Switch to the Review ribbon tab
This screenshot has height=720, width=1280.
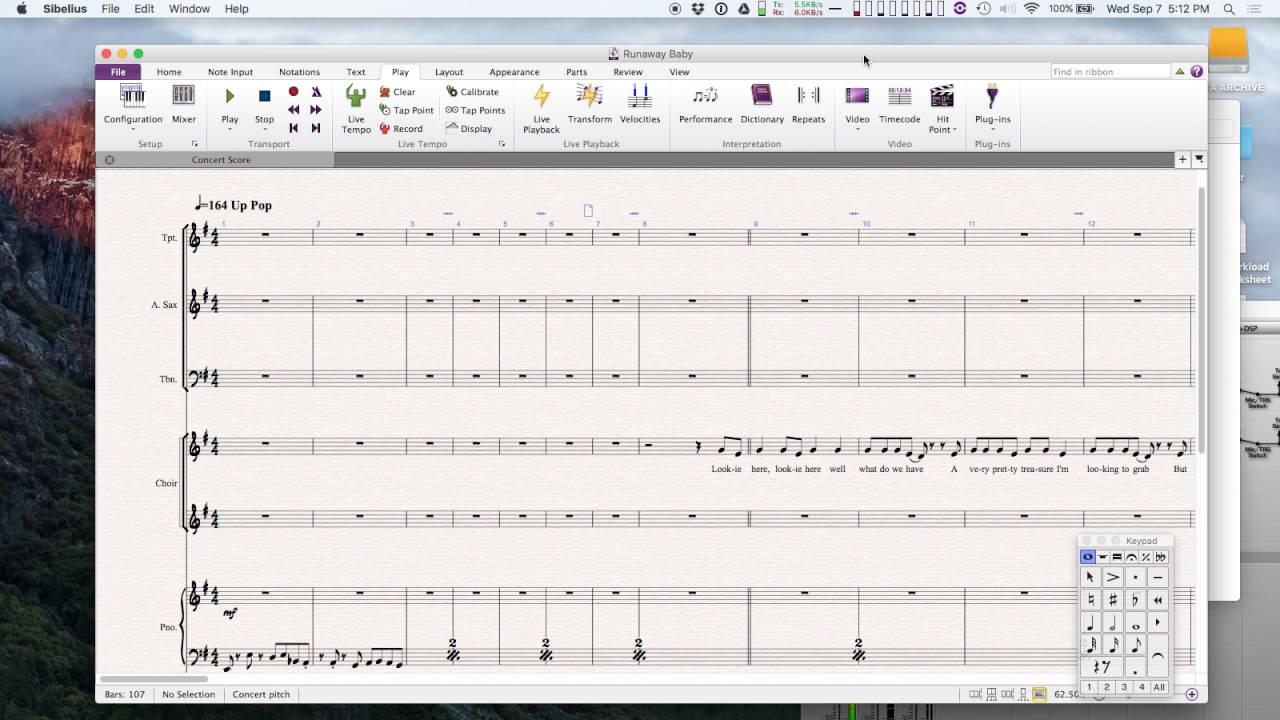628,72
